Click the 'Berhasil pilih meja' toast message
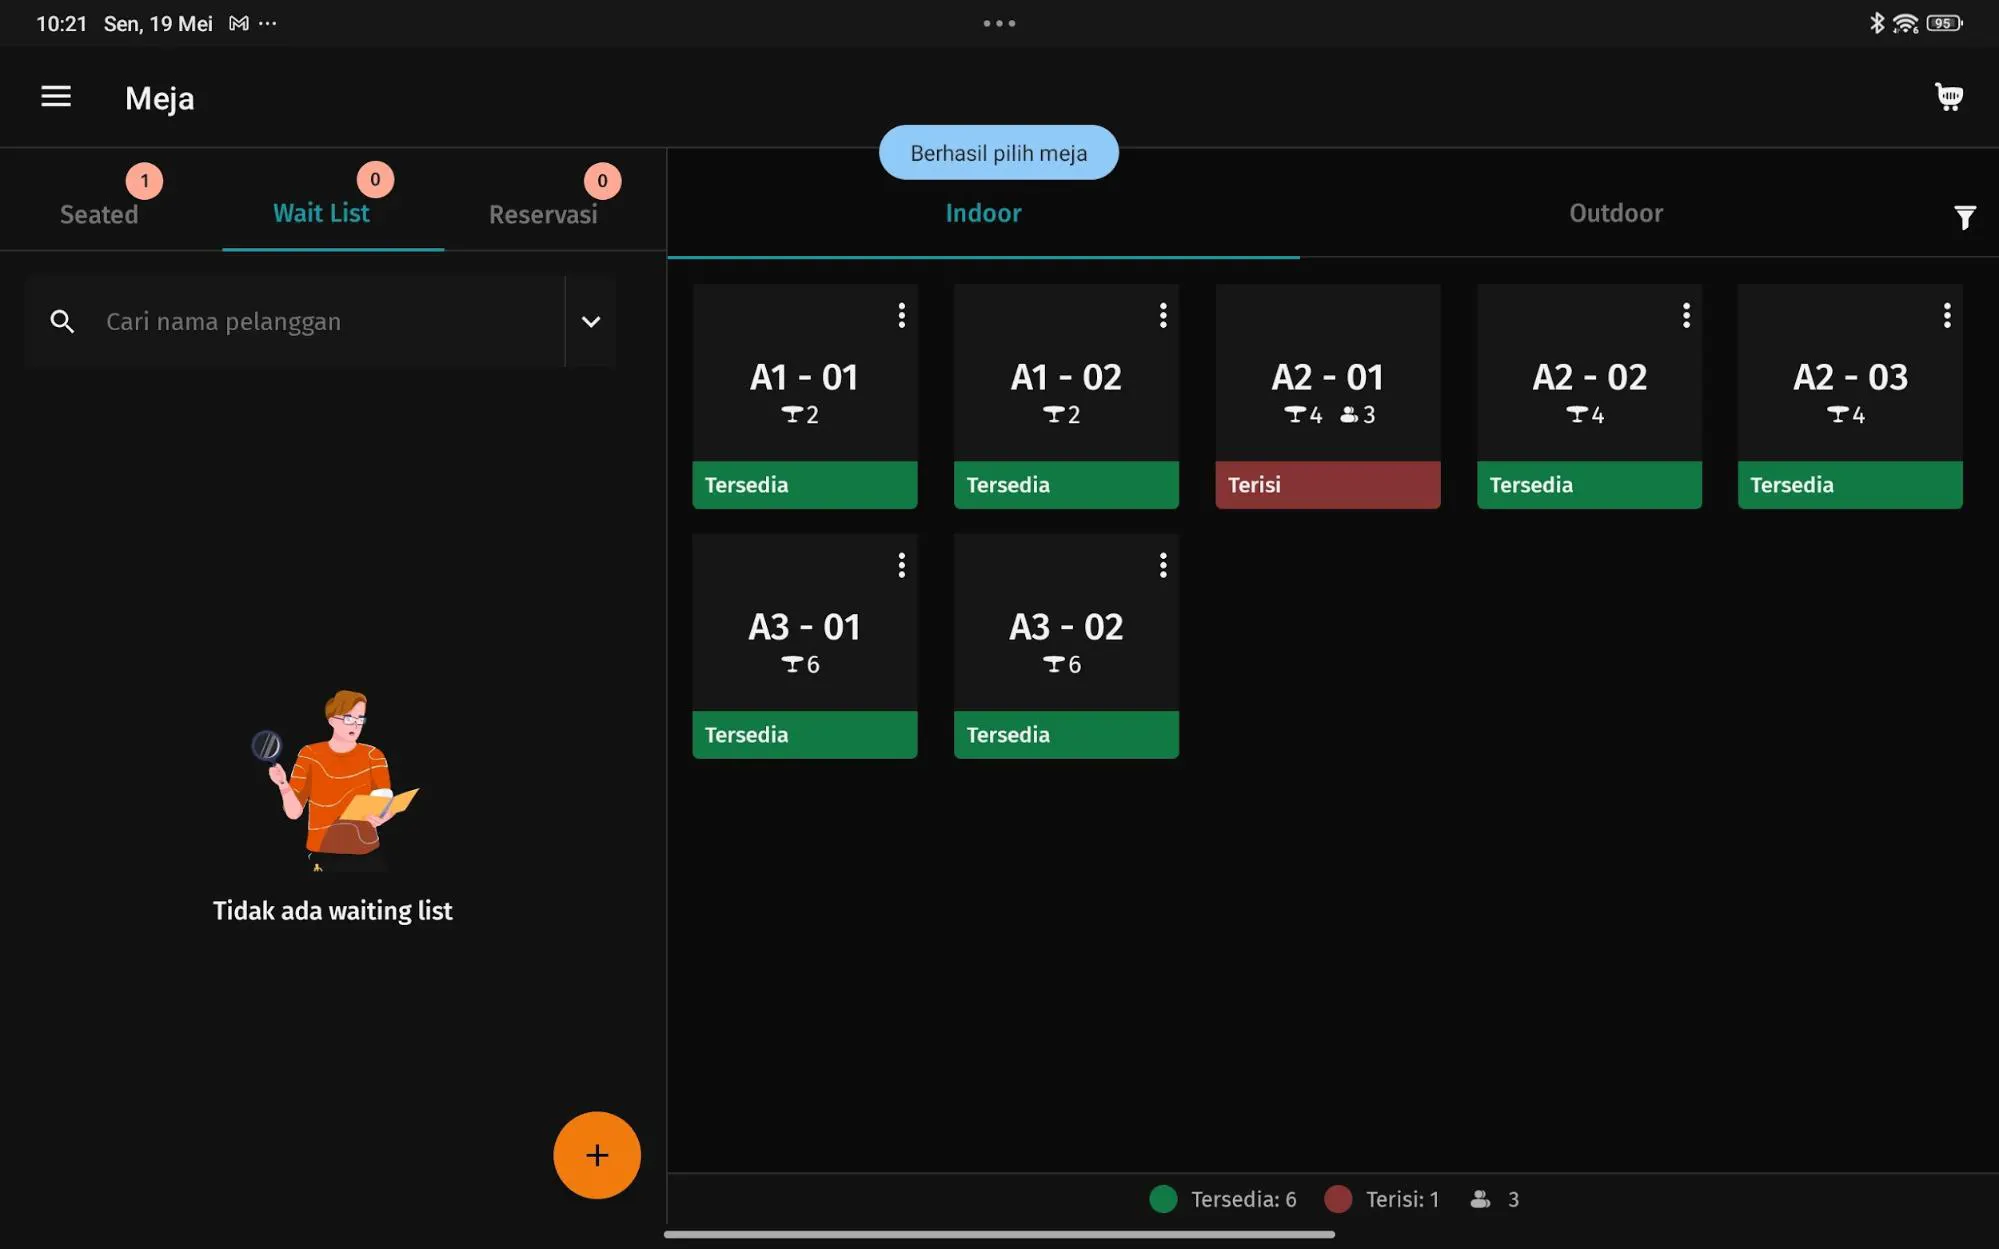1999x1249 pixels. pos(998,153)
